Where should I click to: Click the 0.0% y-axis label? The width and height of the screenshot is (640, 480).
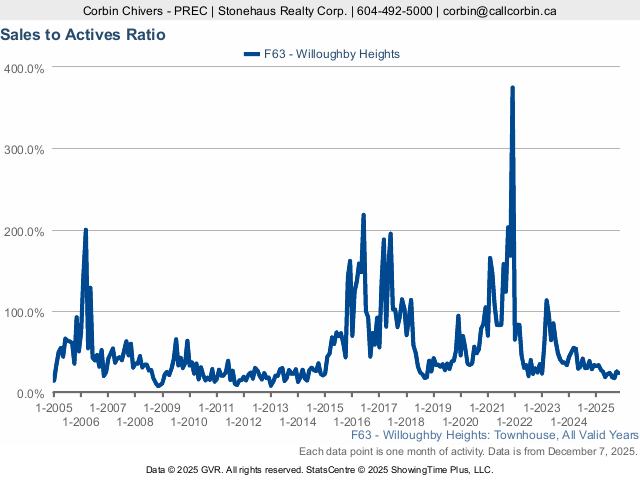tap(27, 394)
